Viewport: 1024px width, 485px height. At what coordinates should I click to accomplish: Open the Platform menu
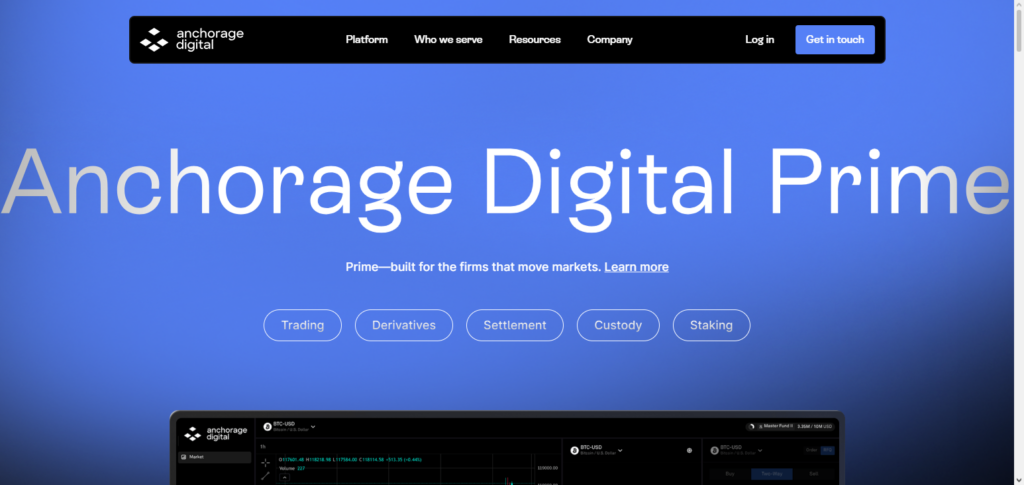pyautogui.click(x=366, y=40)
